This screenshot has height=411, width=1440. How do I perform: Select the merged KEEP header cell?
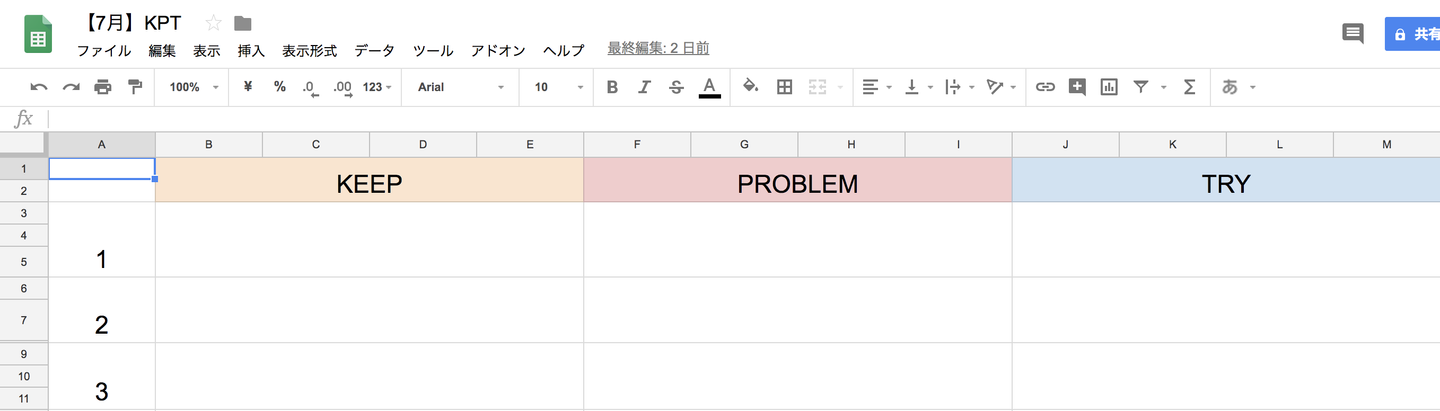pyautogui.click(x=369, y=183)
